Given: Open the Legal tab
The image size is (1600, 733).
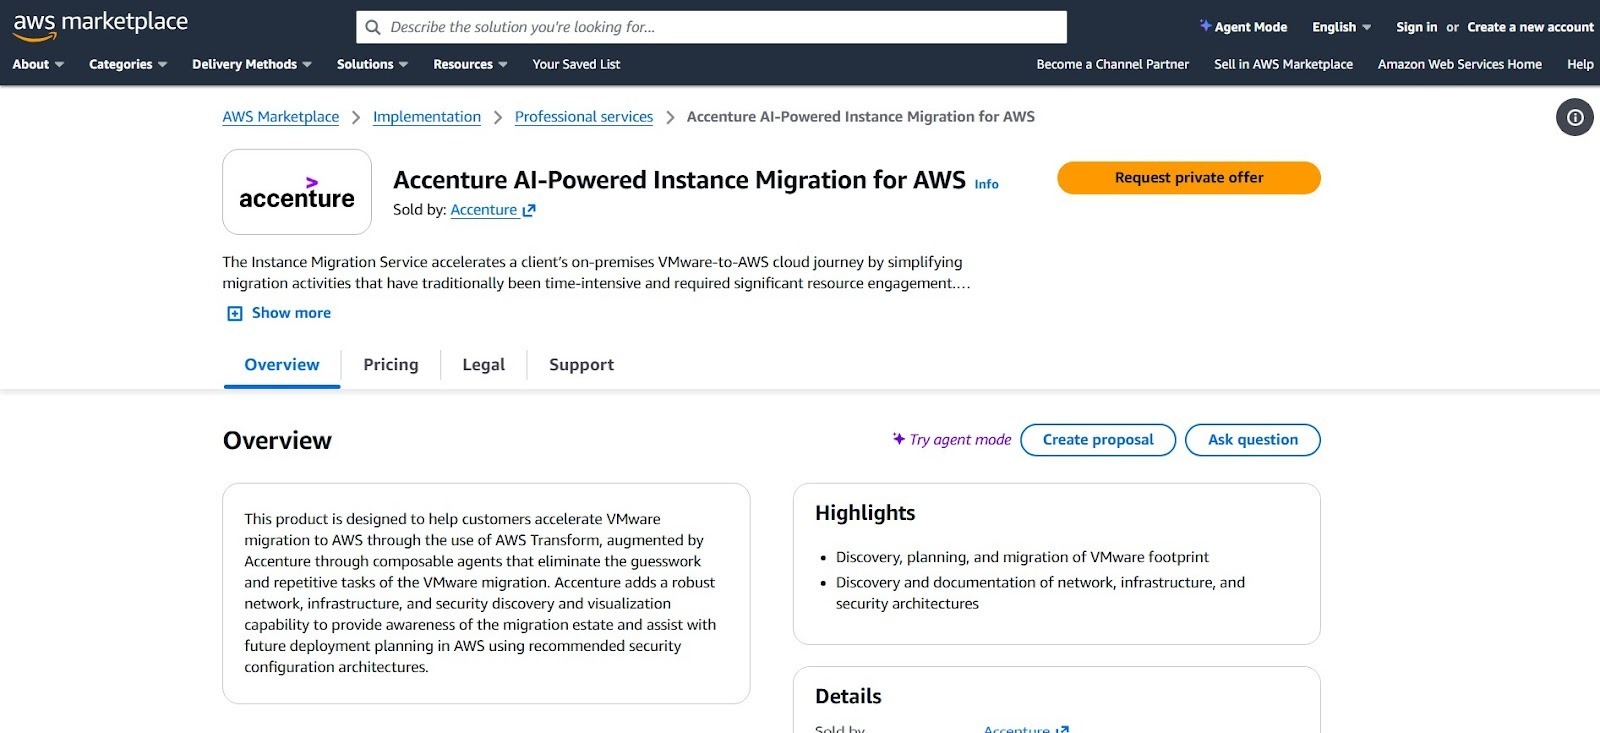Looking at the screenshot, I should (x=483, y=365).
